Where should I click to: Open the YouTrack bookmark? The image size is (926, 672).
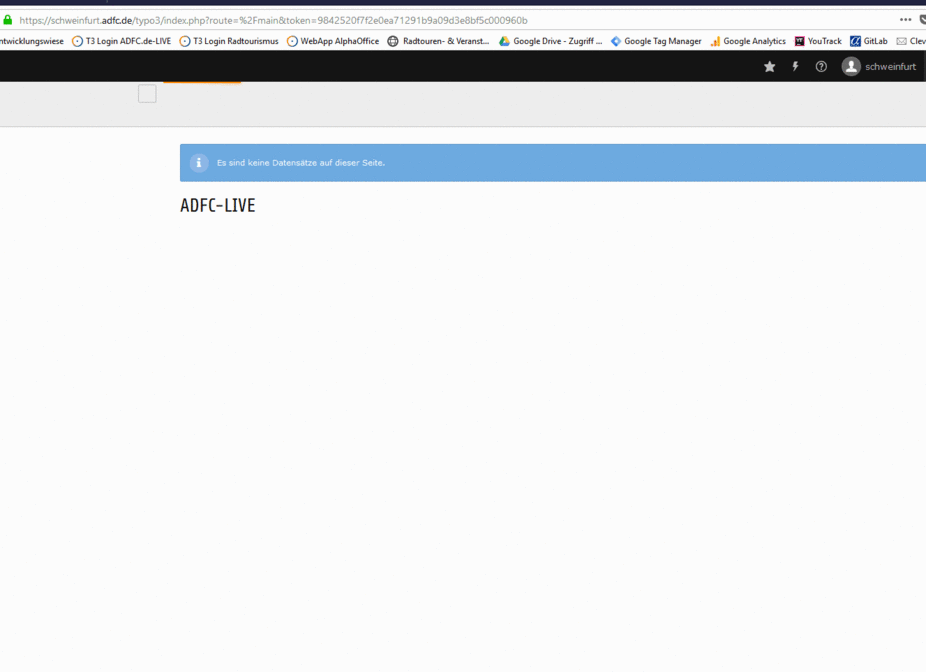tap(818, 41)
